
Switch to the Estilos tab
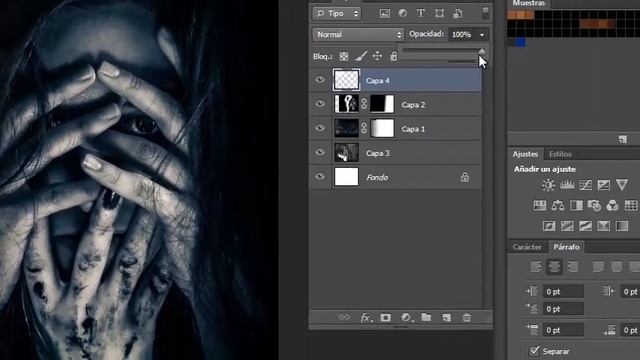click(x=560, y=154)
